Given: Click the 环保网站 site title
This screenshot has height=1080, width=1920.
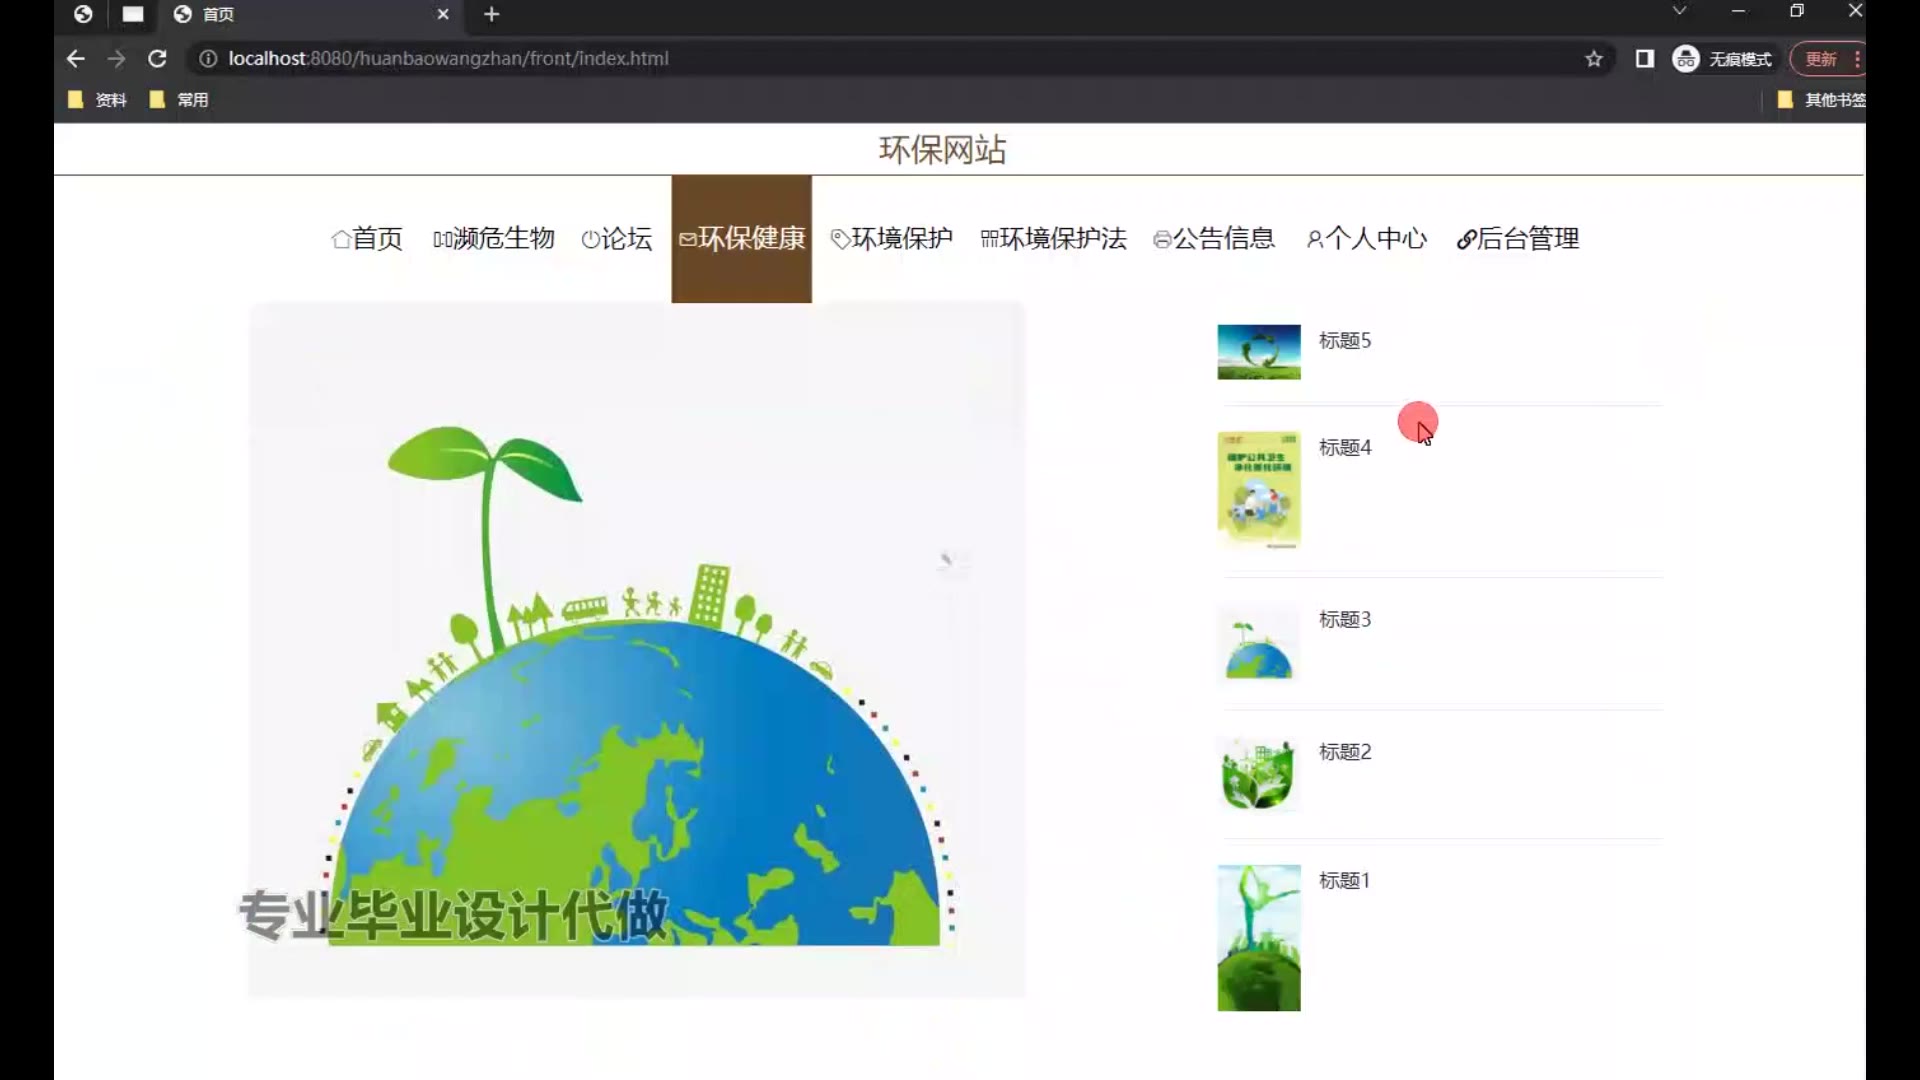Looking at the screenshot, I should pyautogui.click(x=942, y=150).
